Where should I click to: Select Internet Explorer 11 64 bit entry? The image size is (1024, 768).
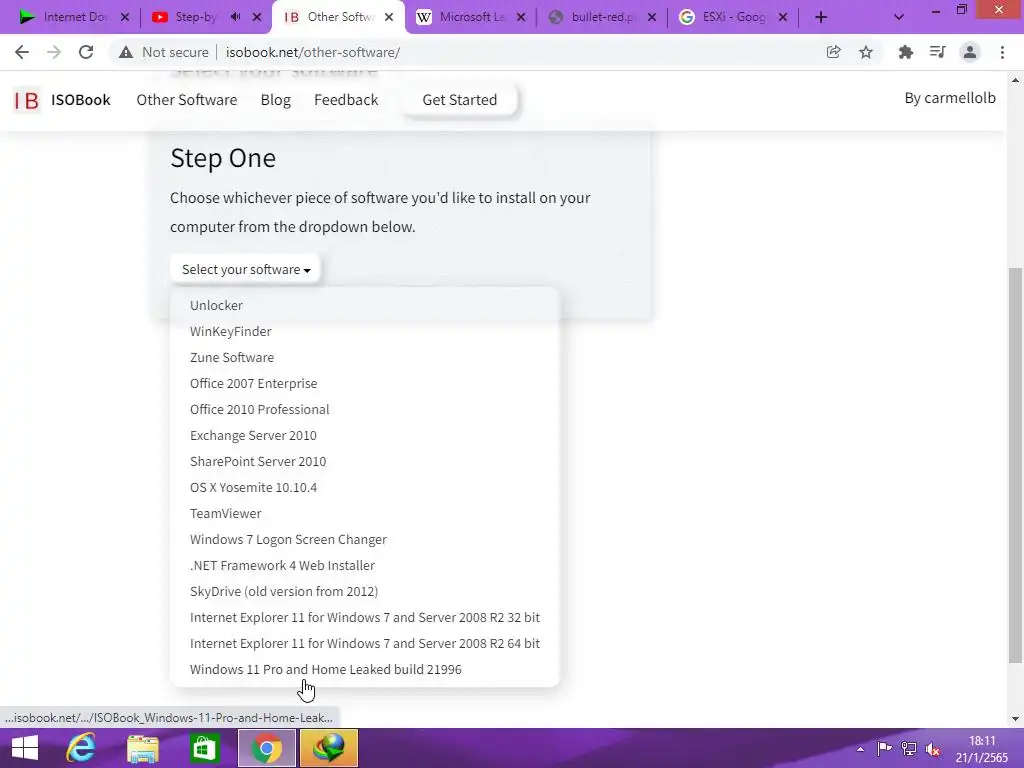364,644
